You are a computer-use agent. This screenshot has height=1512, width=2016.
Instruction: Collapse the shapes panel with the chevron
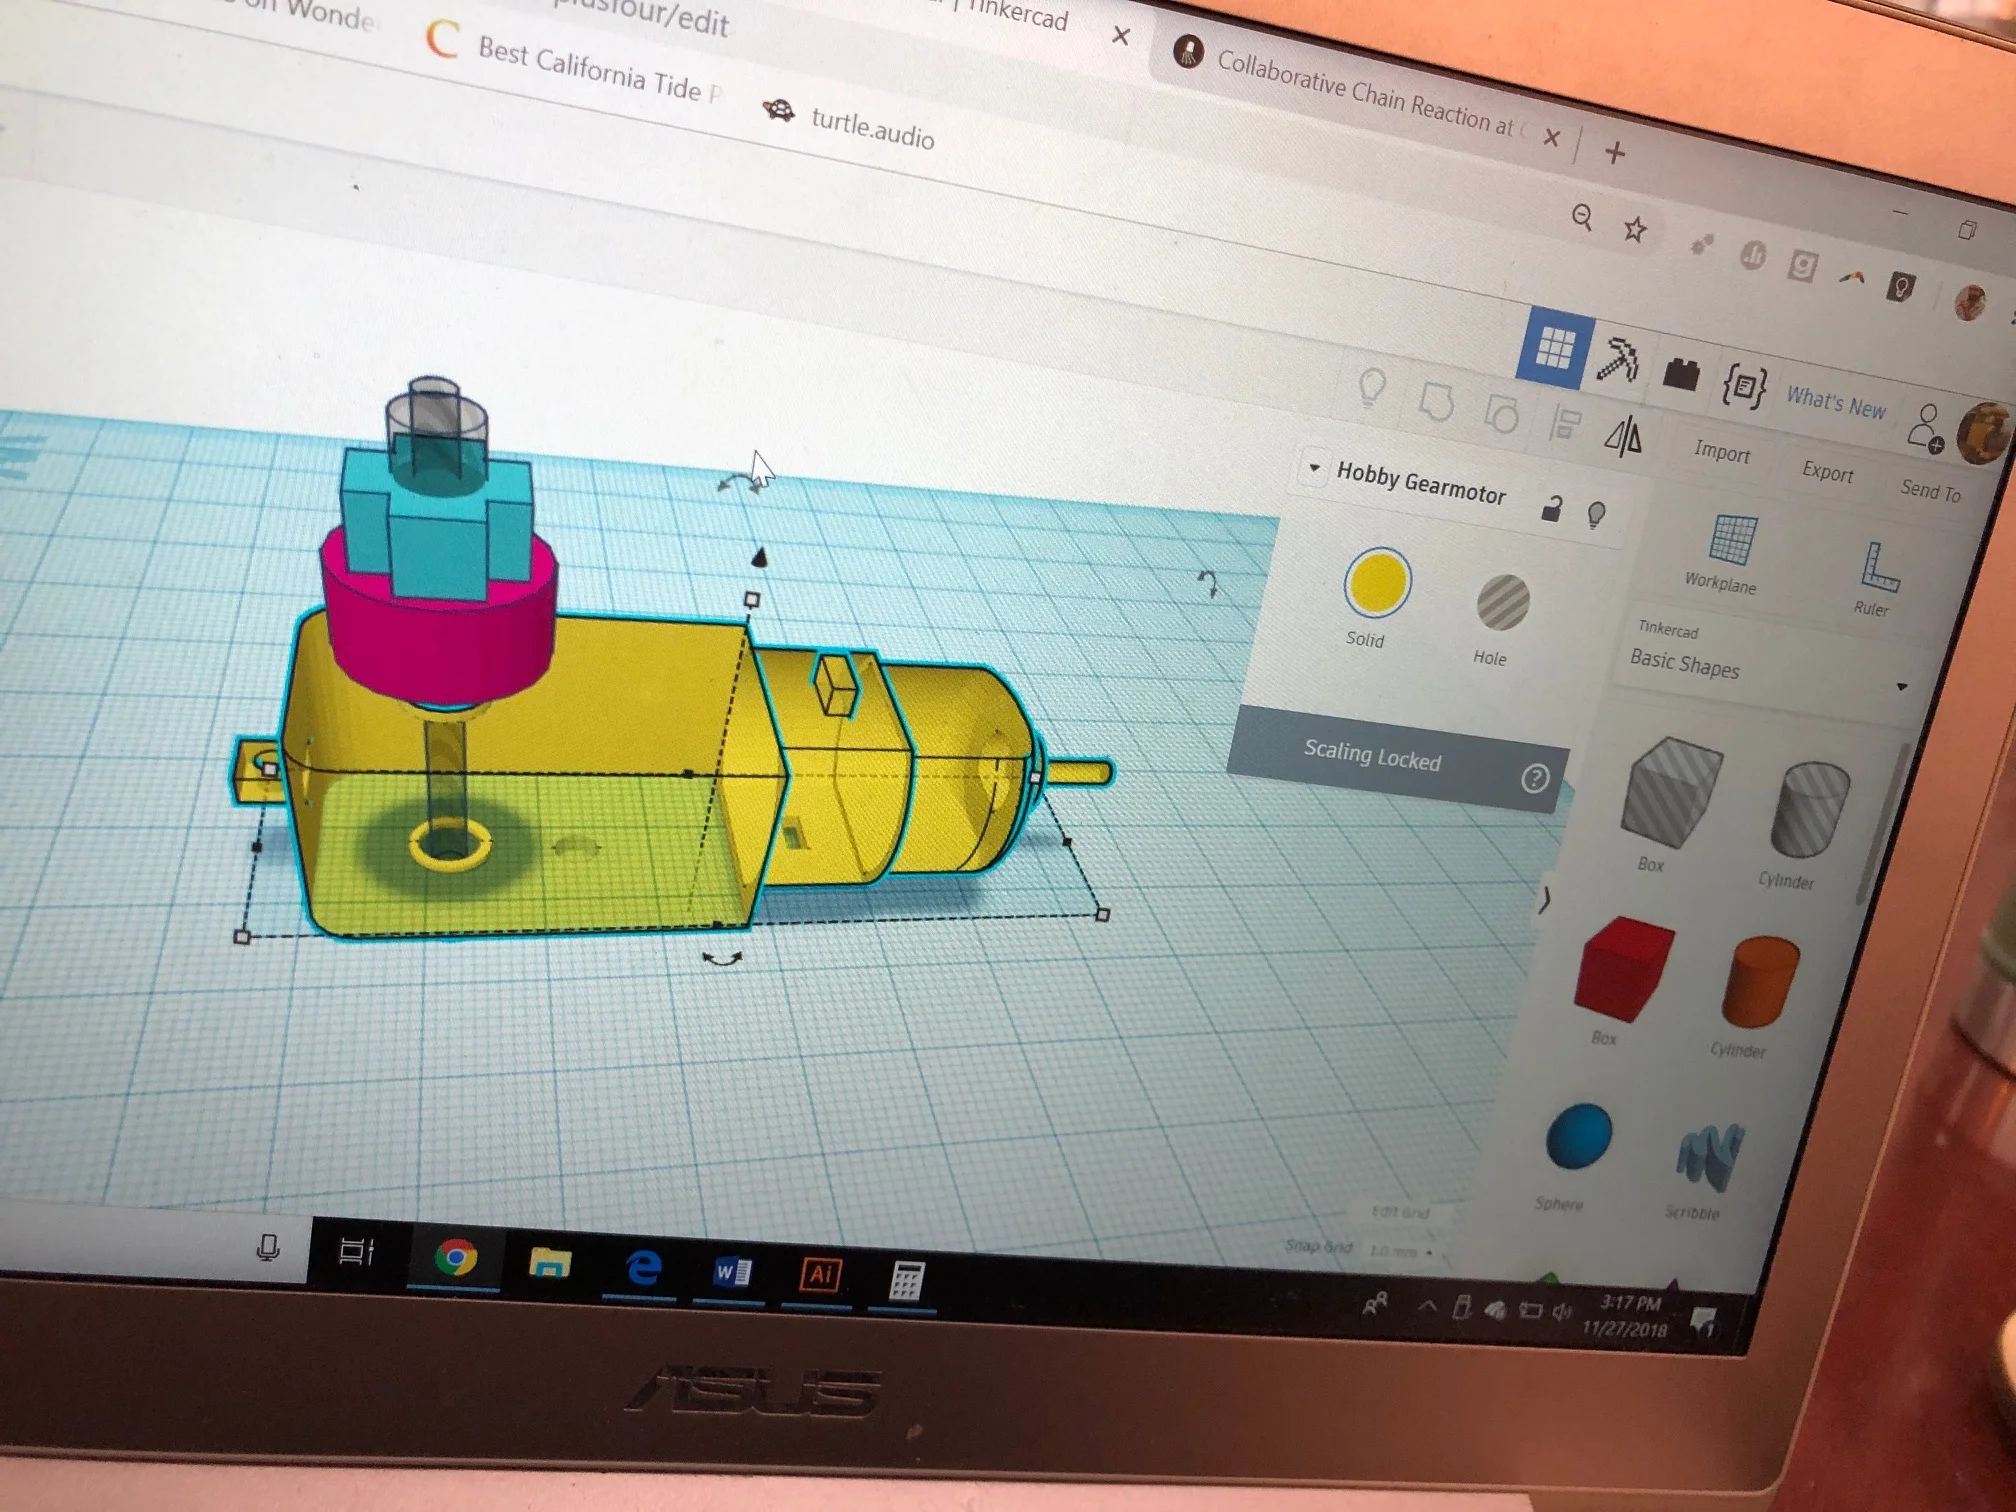click(x=1545, y=898)
